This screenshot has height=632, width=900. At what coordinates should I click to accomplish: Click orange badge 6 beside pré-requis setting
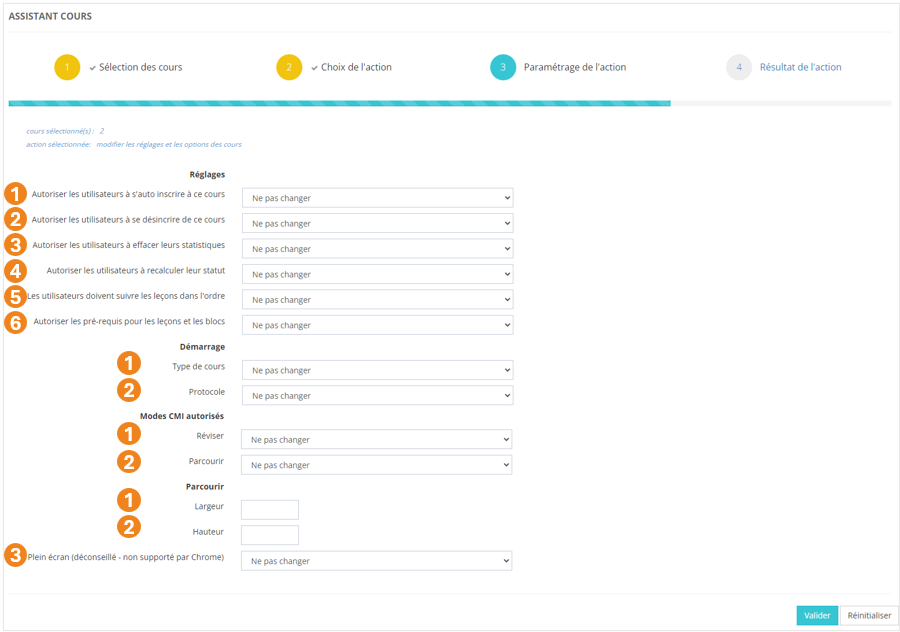(15, 324)
